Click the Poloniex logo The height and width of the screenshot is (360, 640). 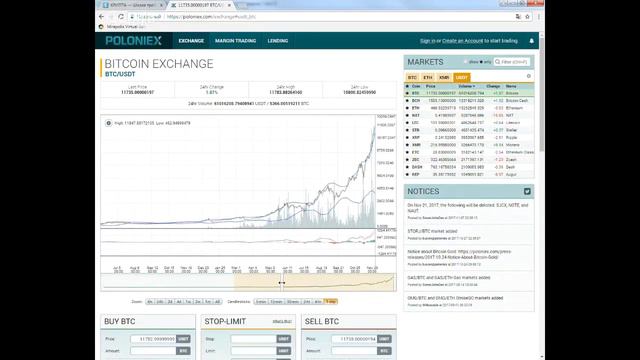click(133, 40)
